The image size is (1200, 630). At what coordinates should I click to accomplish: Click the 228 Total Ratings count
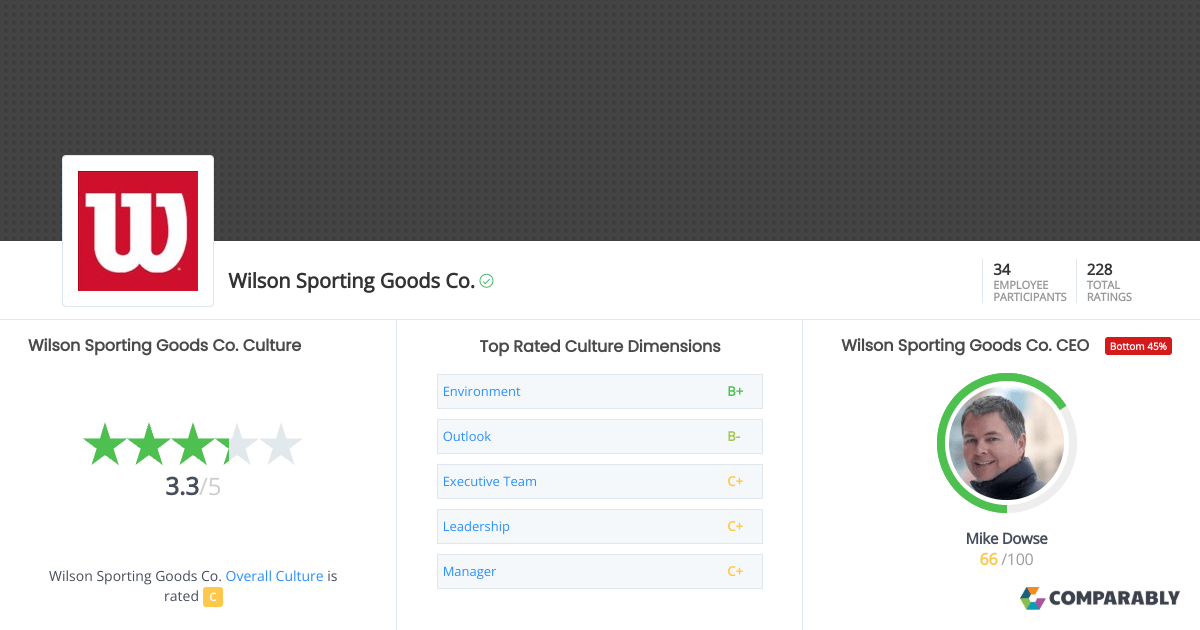(x=1108, y=281)
